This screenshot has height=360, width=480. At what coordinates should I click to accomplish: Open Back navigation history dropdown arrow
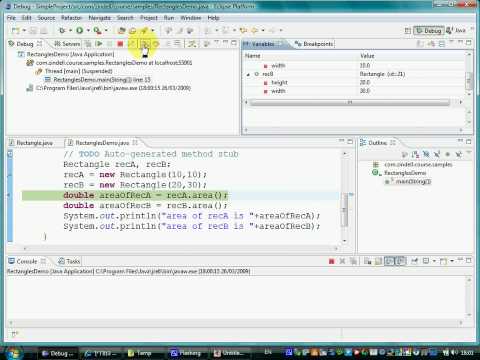pyautogui.click(x=263, y=31)
